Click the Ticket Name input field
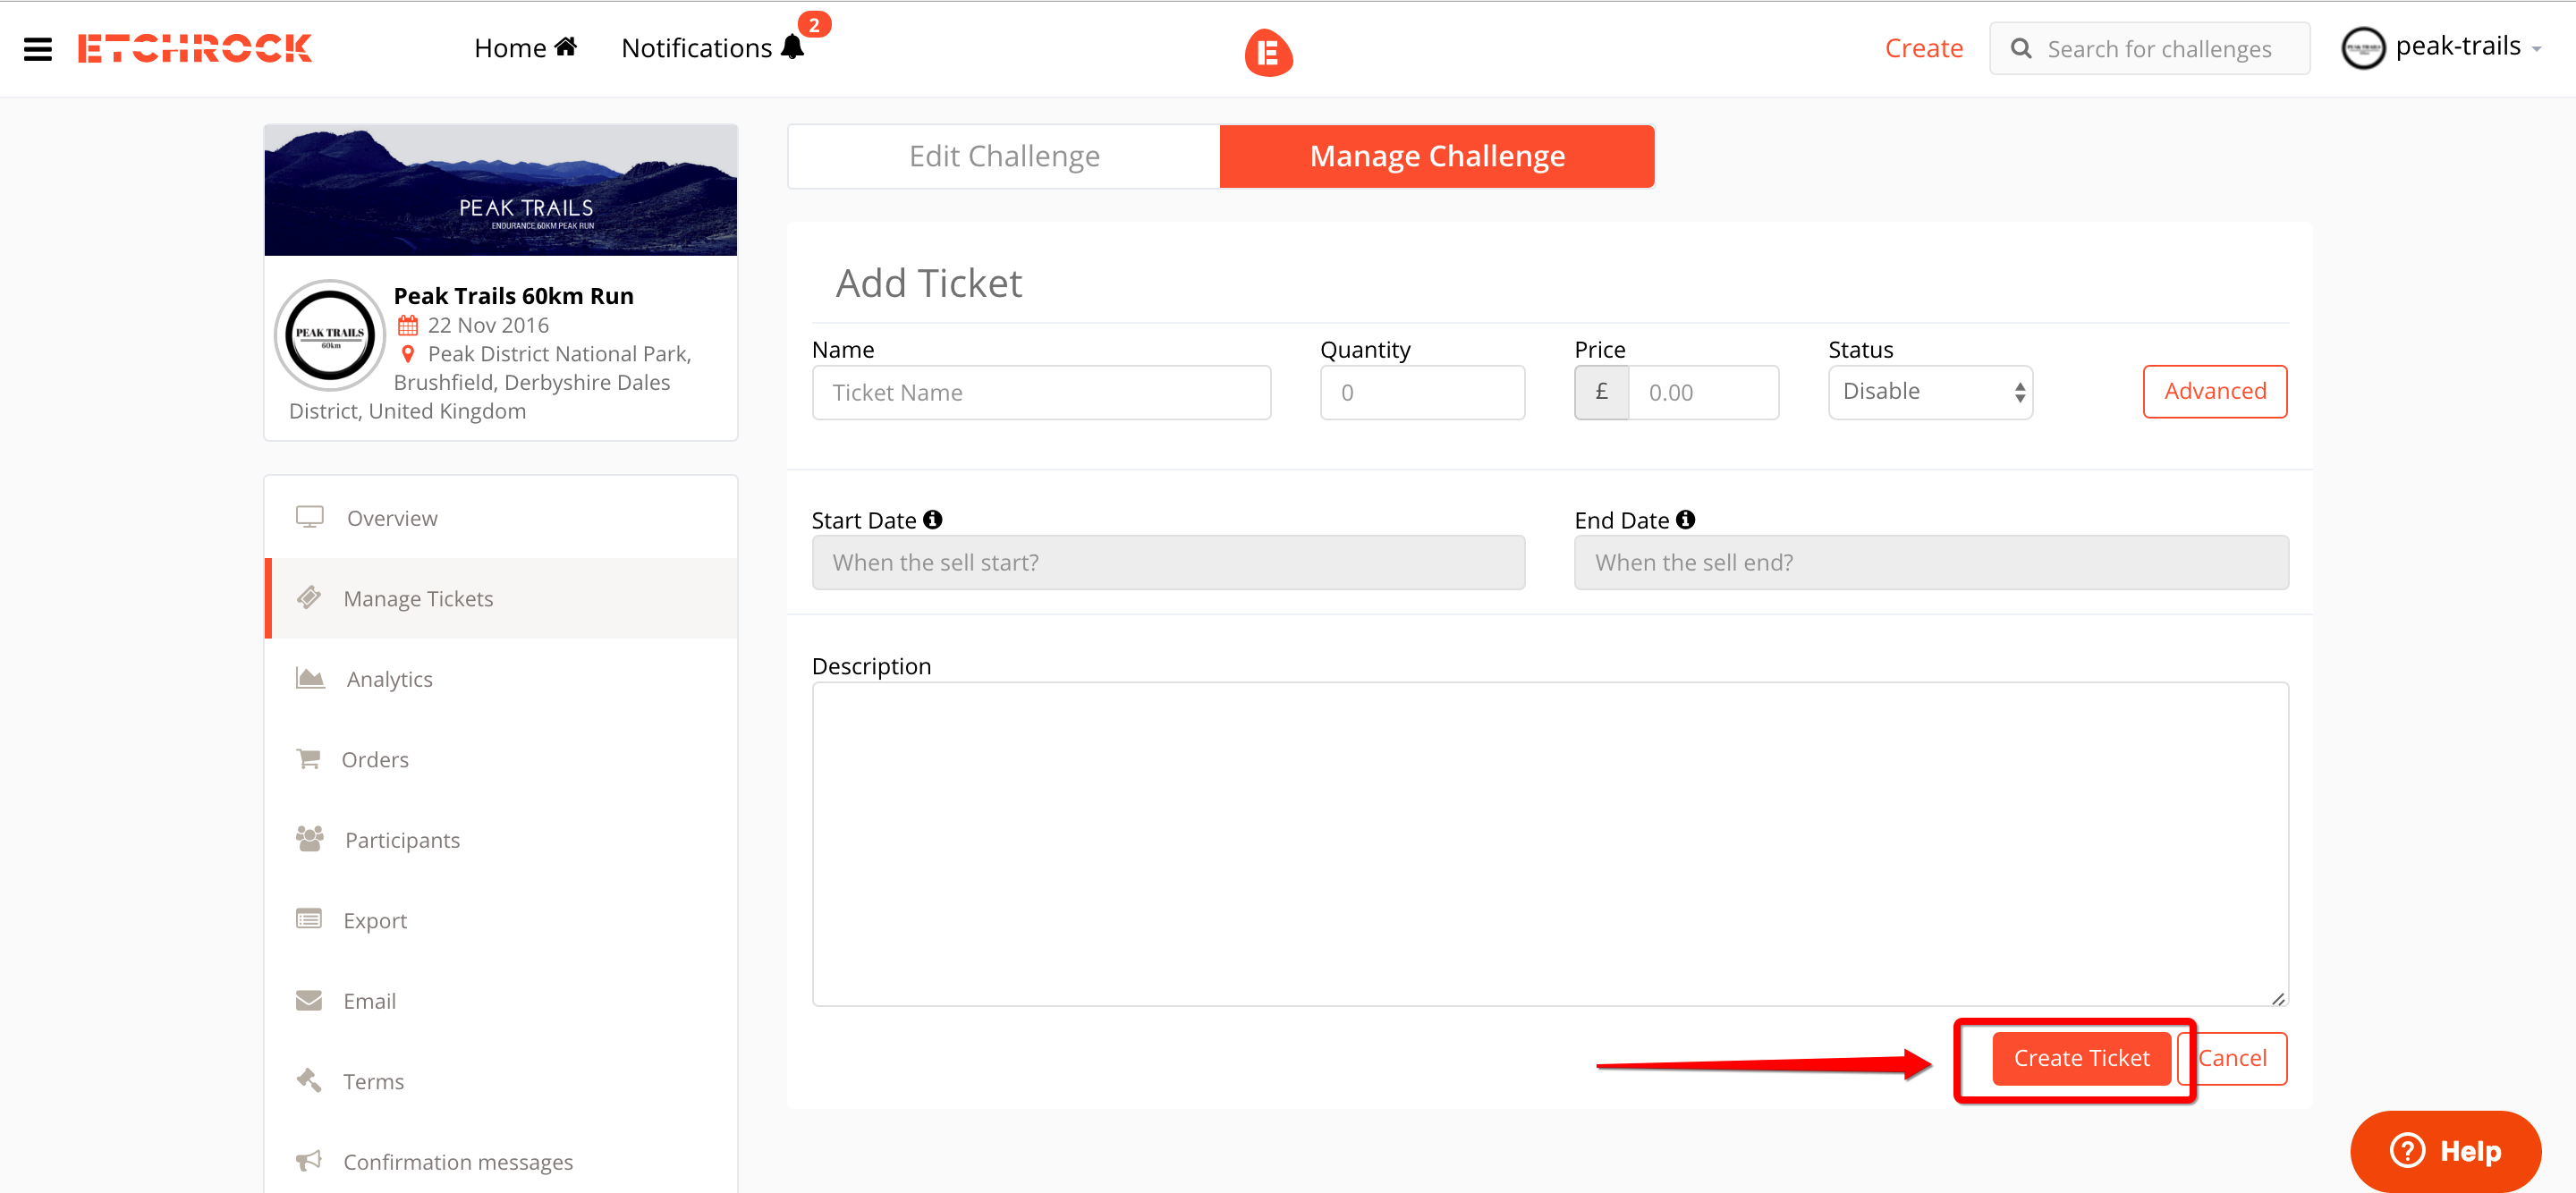This screenshot has width=2576, height=1193. pos(1040,392)
